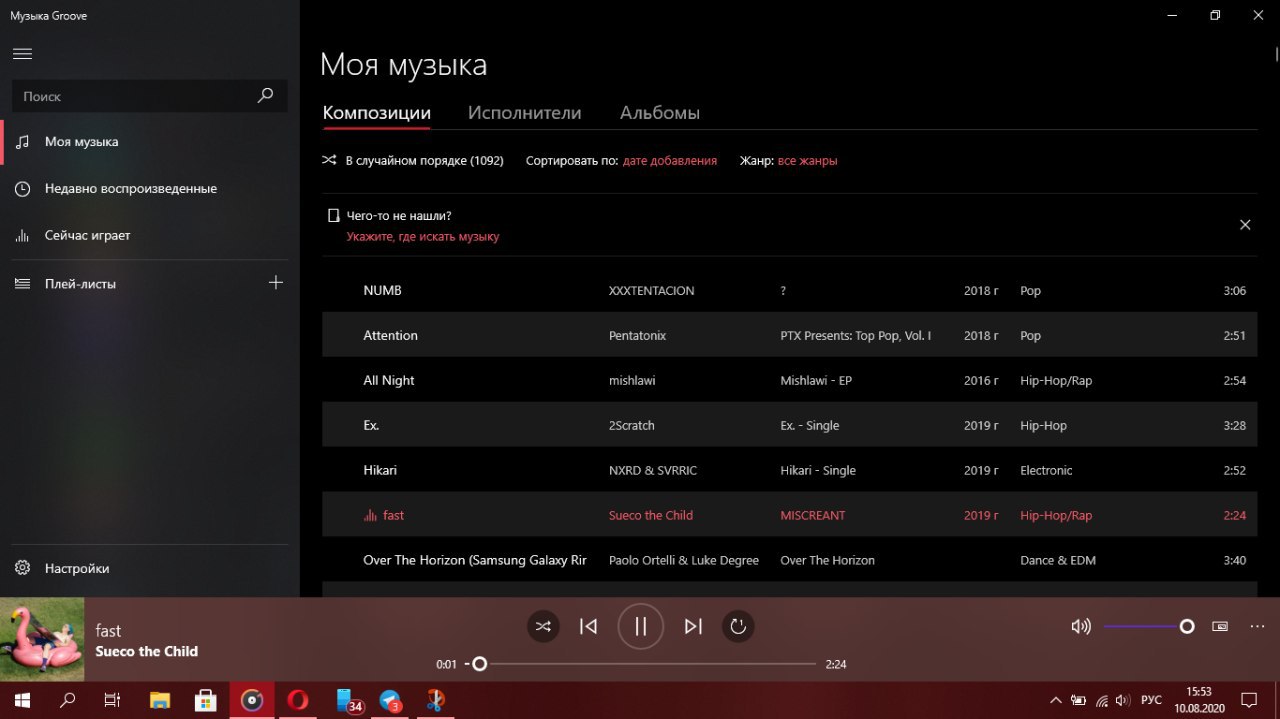
Task: Play all in random order (1092)
Action: pyautogui.click(x=412, y=160)
